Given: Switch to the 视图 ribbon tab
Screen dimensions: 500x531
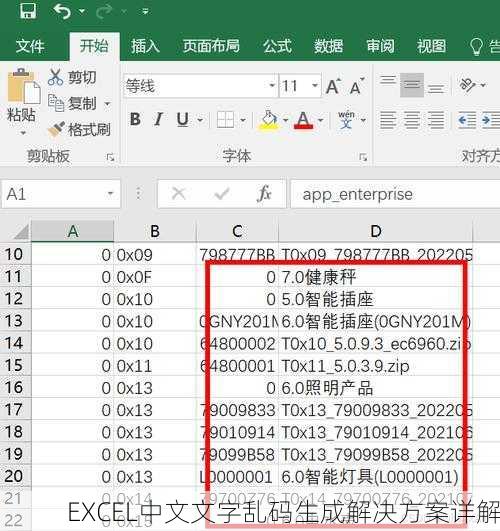Looking at the screenshot, I should tap(431, 46).
